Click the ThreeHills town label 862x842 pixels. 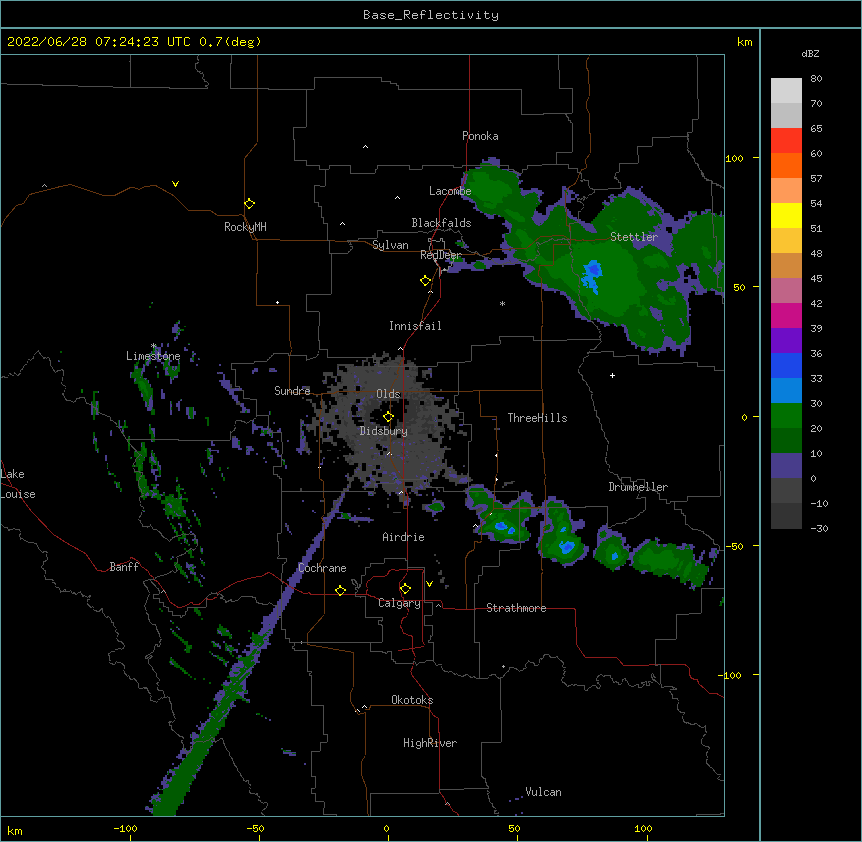click(537, 418)
